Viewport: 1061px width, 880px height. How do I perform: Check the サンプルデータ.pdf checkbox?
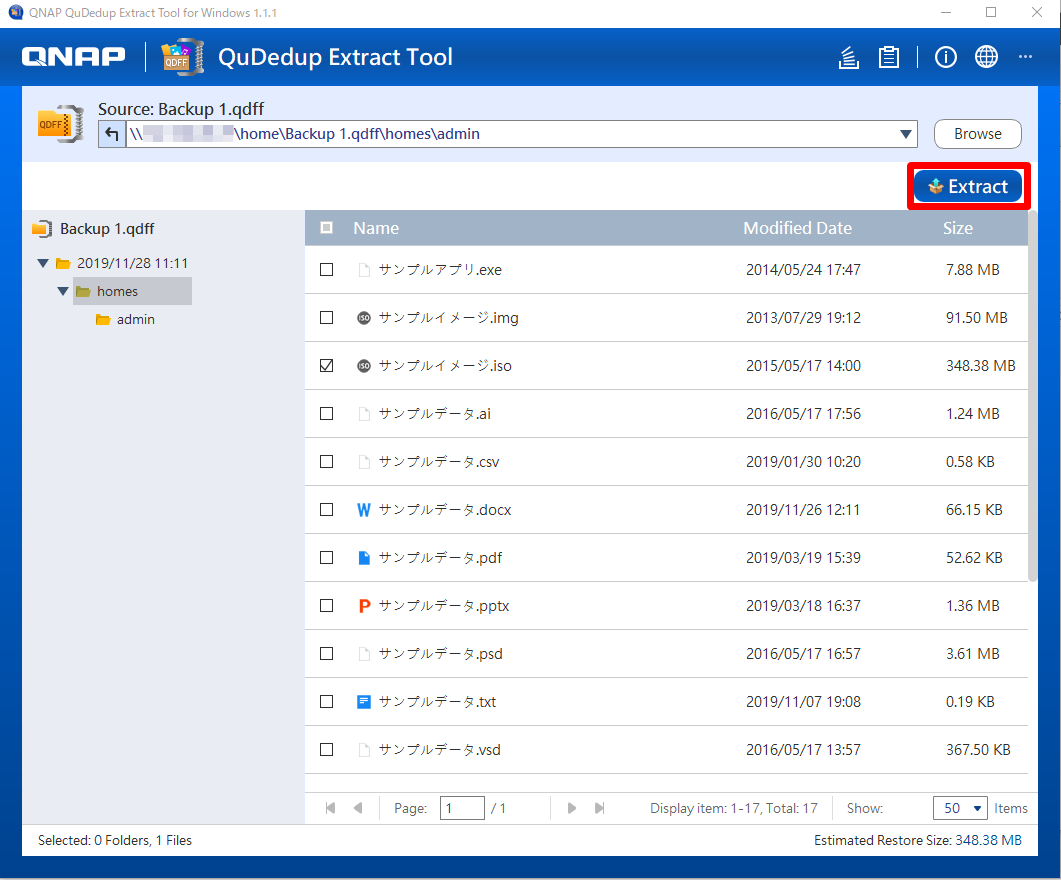point(326,558)
